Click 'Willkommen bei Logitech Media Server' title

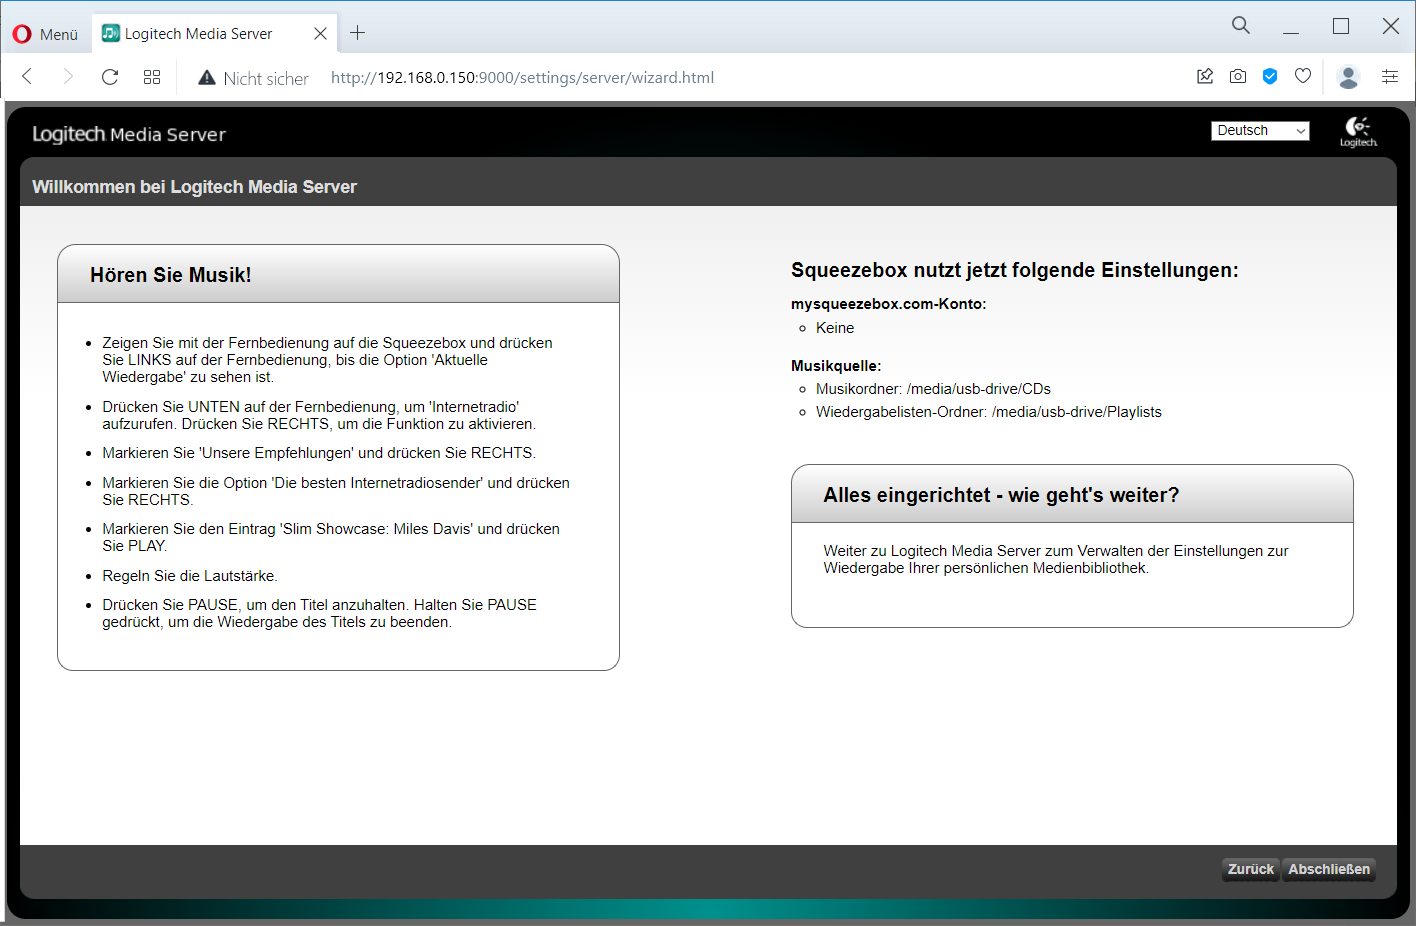pos(194,187)
